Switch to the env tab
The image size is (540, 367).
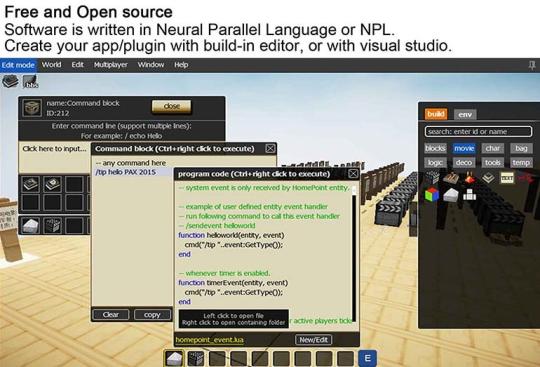[465, 114]
